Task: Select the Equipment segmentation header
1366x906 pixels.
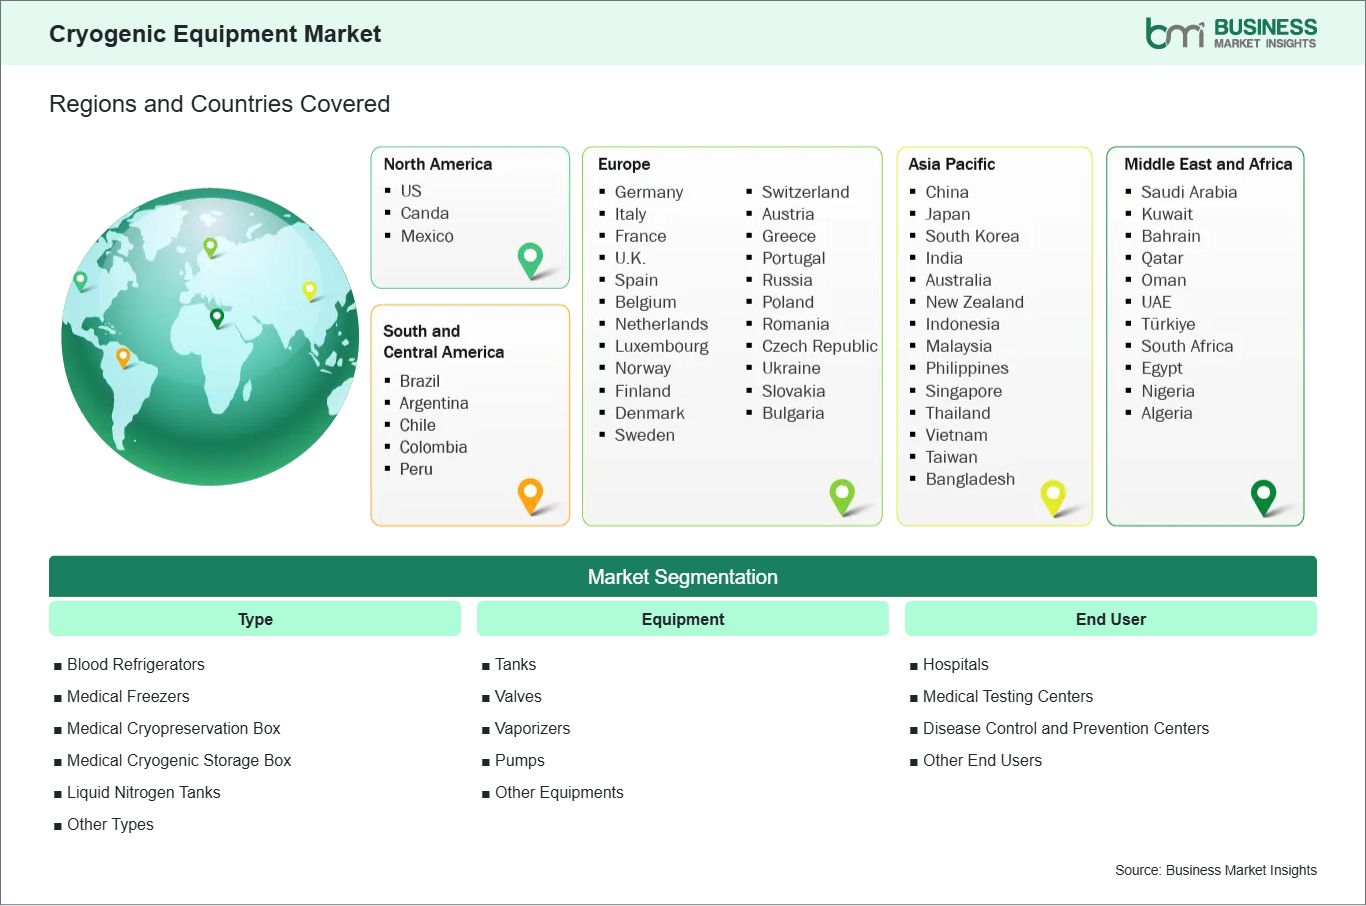Action: click(x=683, y=619)
